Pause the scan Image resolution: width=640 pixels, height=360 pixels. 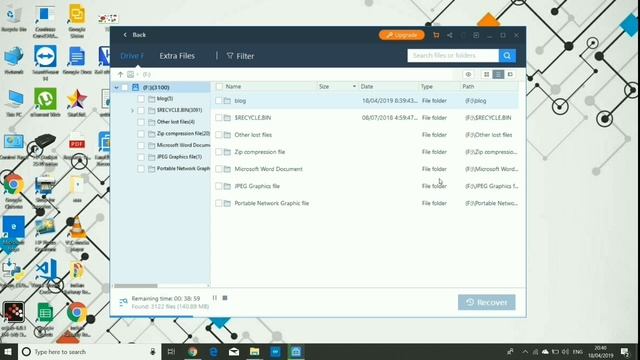click(215, 298)
